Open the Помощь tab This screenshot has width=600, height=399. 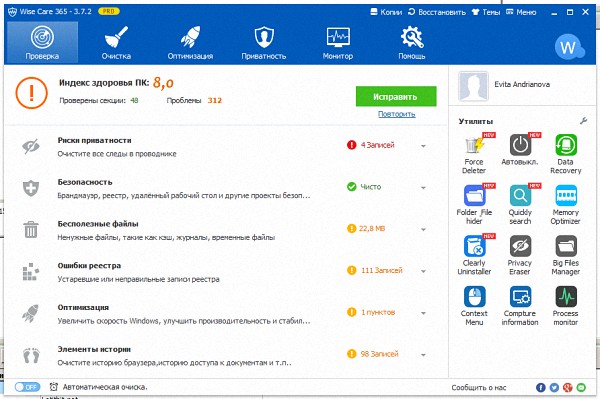coord(412,42)
